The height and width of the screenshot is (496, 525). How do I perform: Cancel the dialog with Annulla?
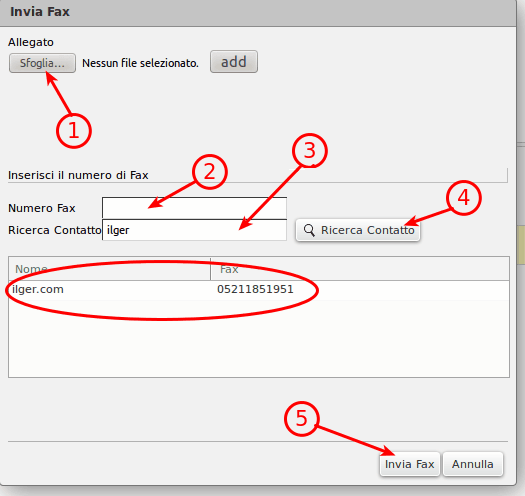coord(473,464)
